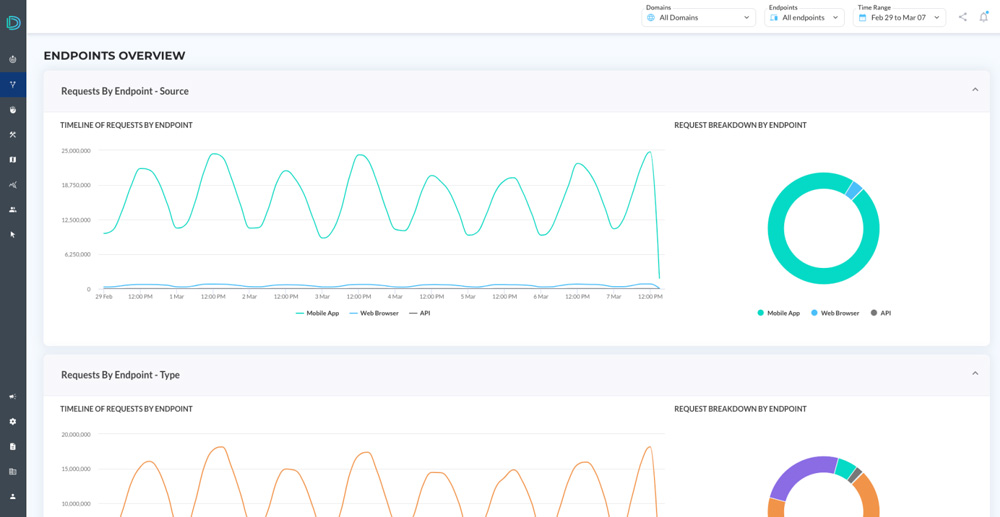Collapse Requests By Endpoint - Source panel
1000x517 pixels.
click(975, 90)
